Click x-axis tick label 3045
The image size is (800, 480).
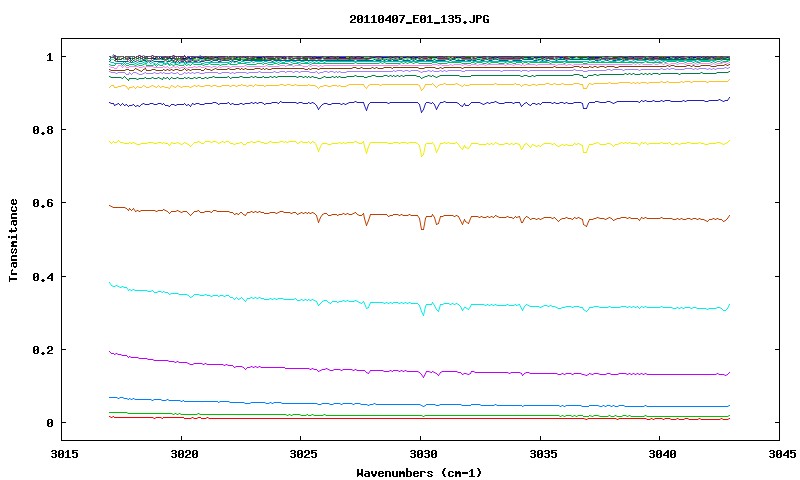pos(781,454)
